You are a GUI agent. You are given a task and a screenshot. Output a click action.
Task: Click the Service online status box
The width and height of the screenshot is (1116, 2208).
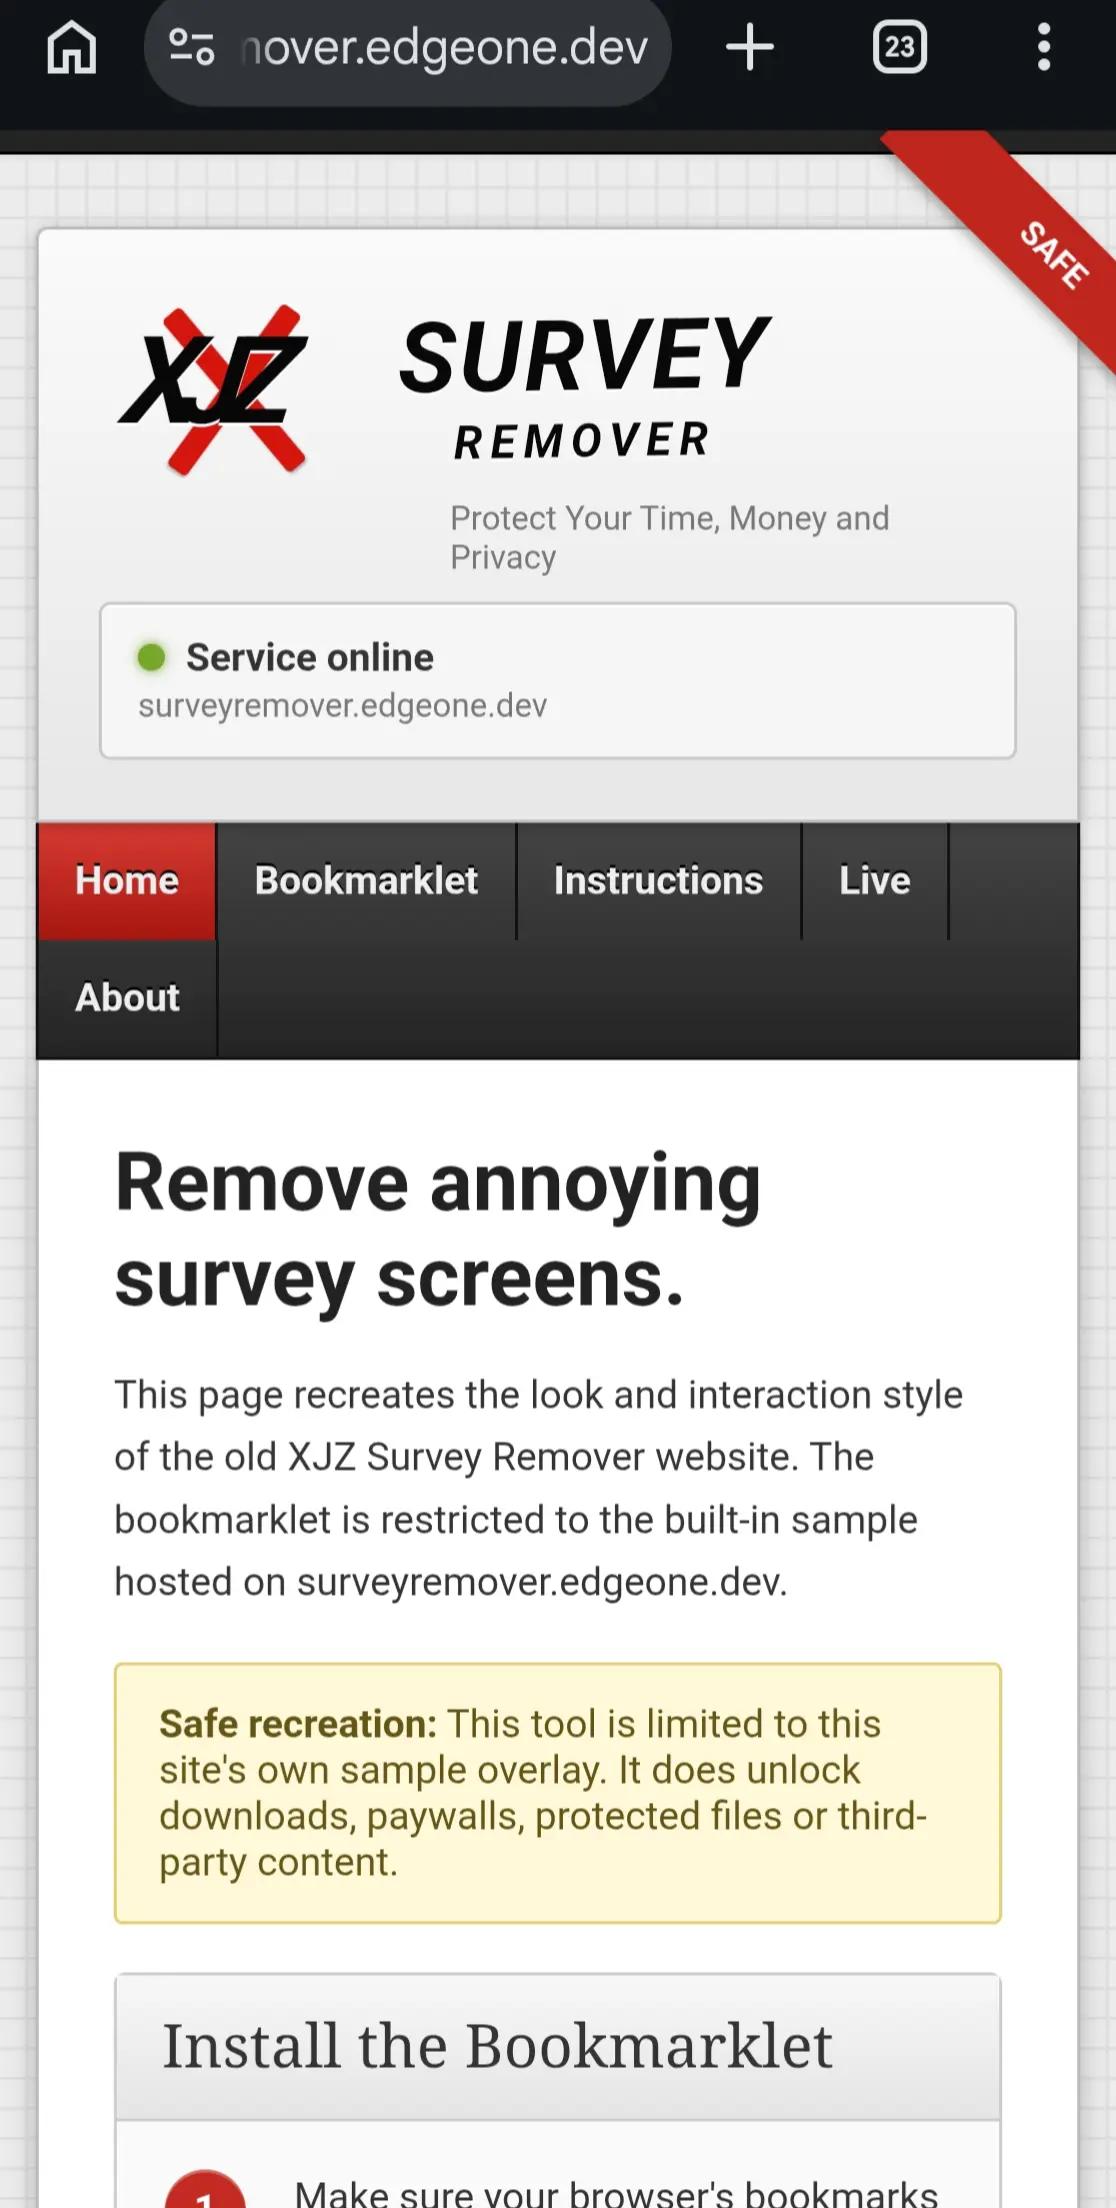[x=558, y=680]
